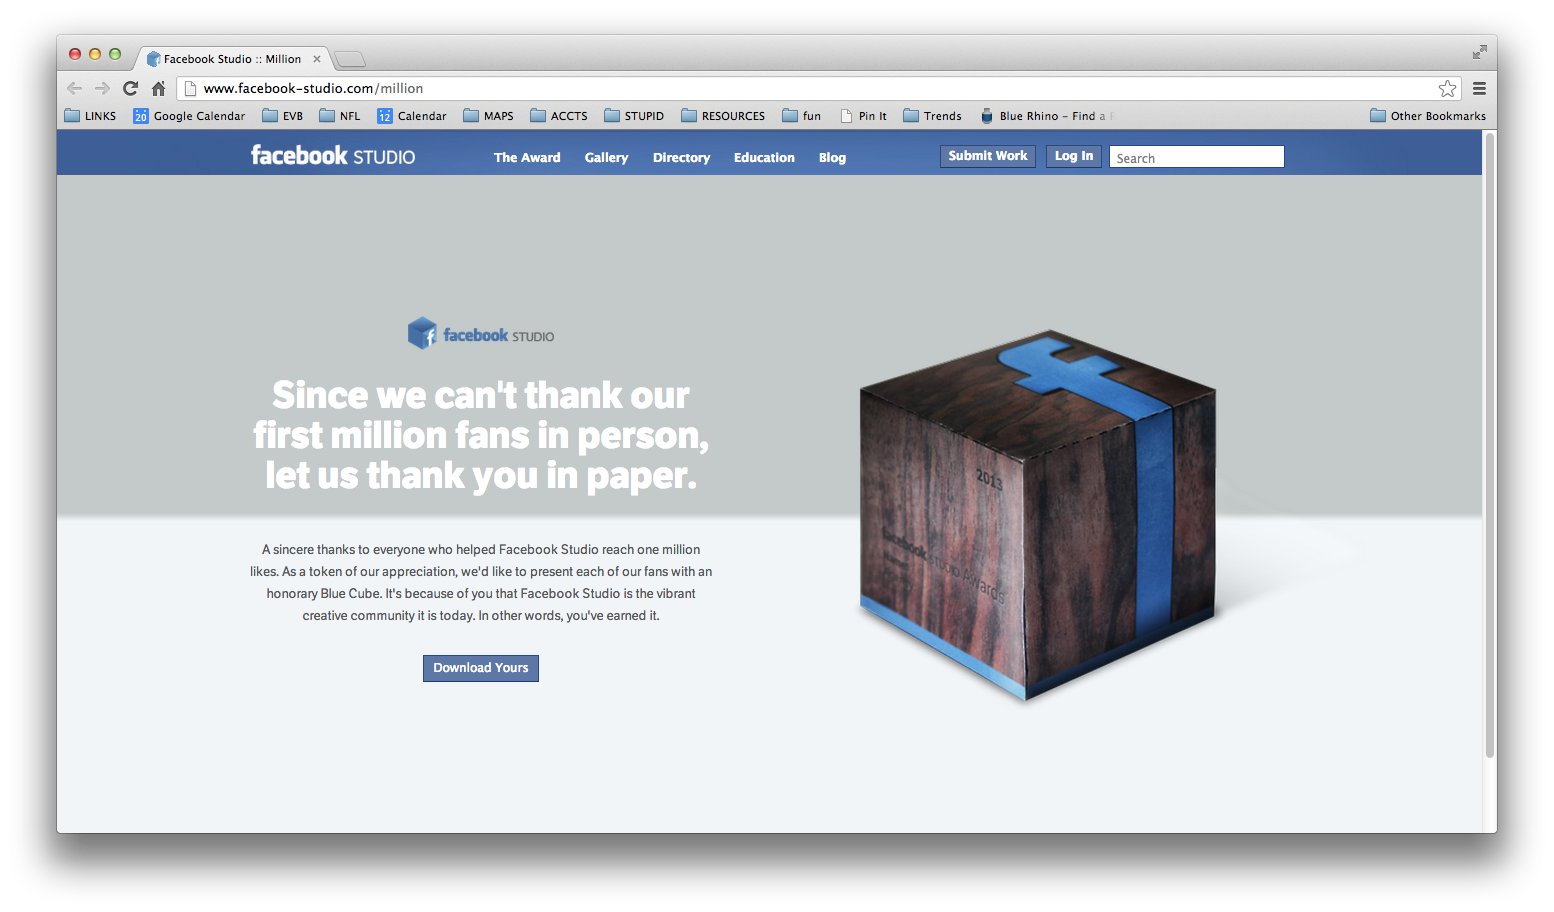
Task: Open the Calendar bookmark
Action: click(x=412, y=116)
